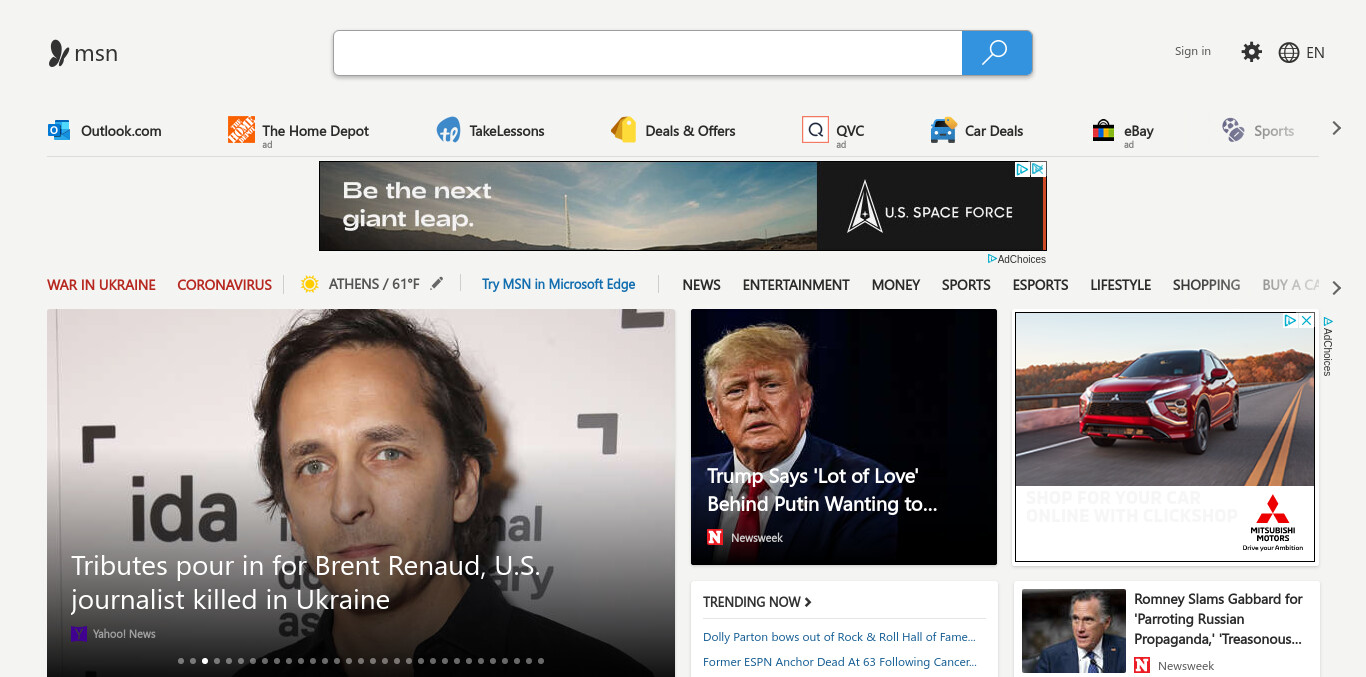Open Dolly Parton trending story
The width and height of the screenshot is (1366, 677).
pos(839,637)
